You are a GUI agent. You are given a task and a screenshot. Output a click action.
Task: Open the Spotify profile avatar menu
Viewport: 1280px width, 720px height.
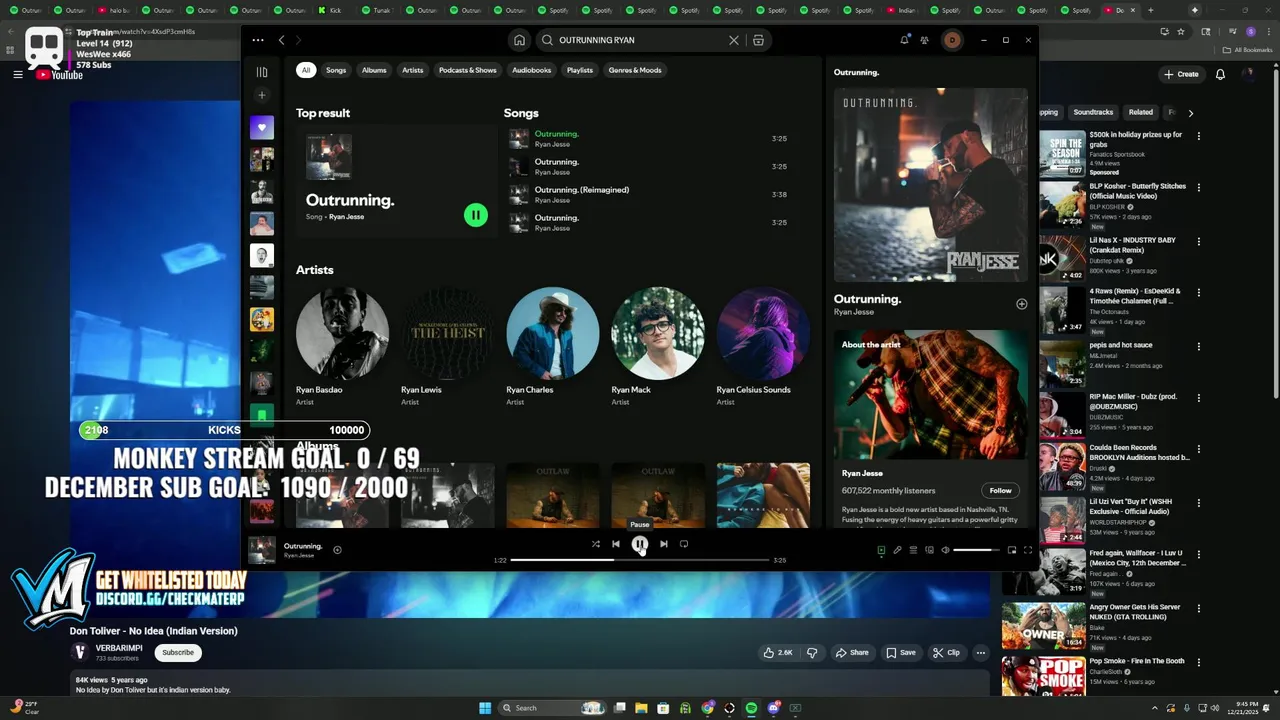pos(952,40)
